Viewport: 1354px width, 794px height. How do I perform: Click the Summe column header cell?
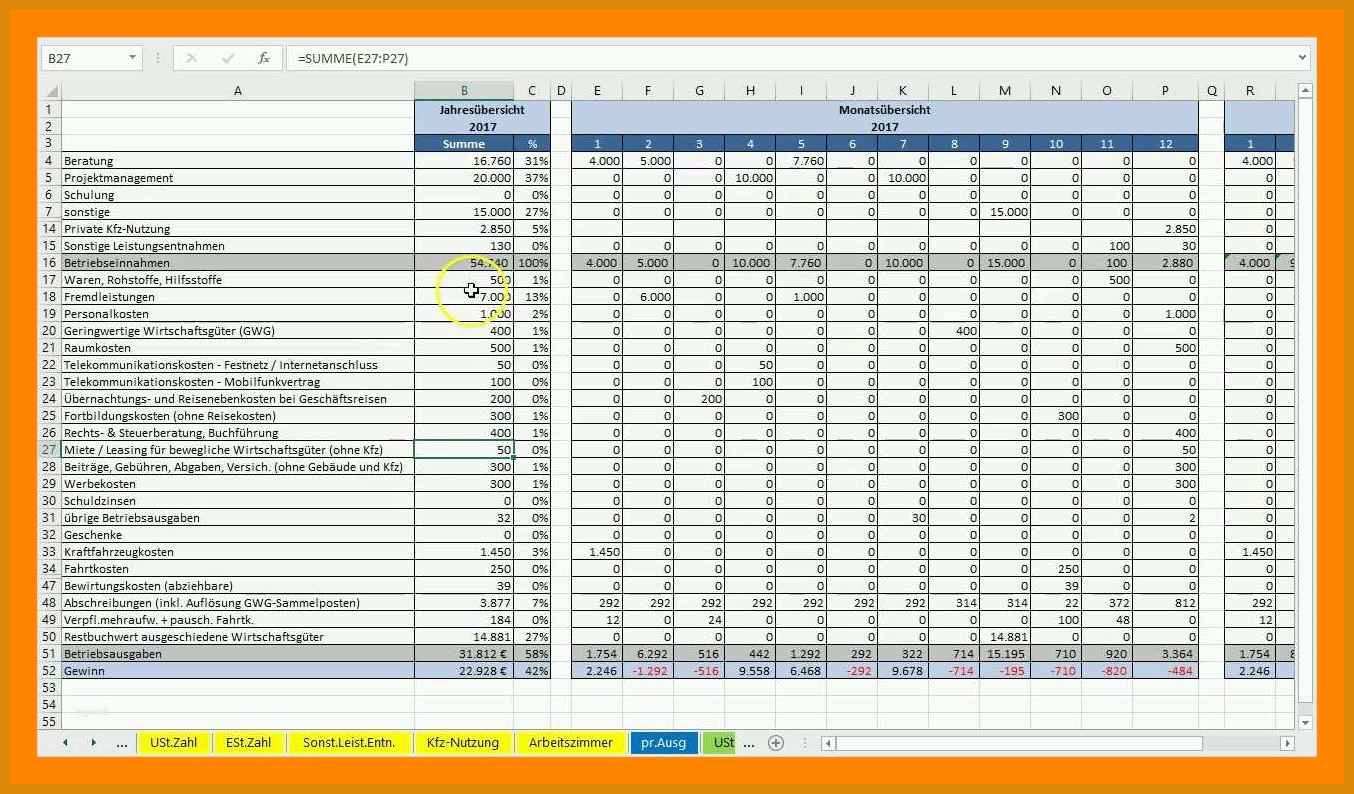click(x=464, y=144)
